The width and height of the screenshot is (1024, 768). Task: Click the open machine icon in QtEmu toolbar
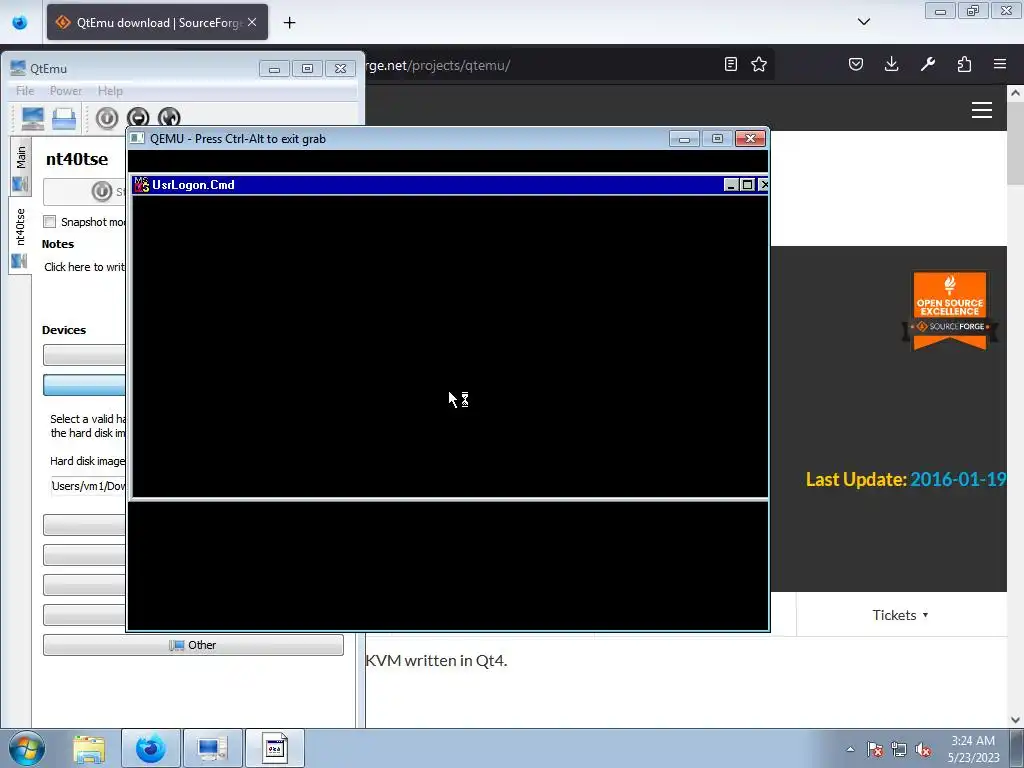point(64,118)
